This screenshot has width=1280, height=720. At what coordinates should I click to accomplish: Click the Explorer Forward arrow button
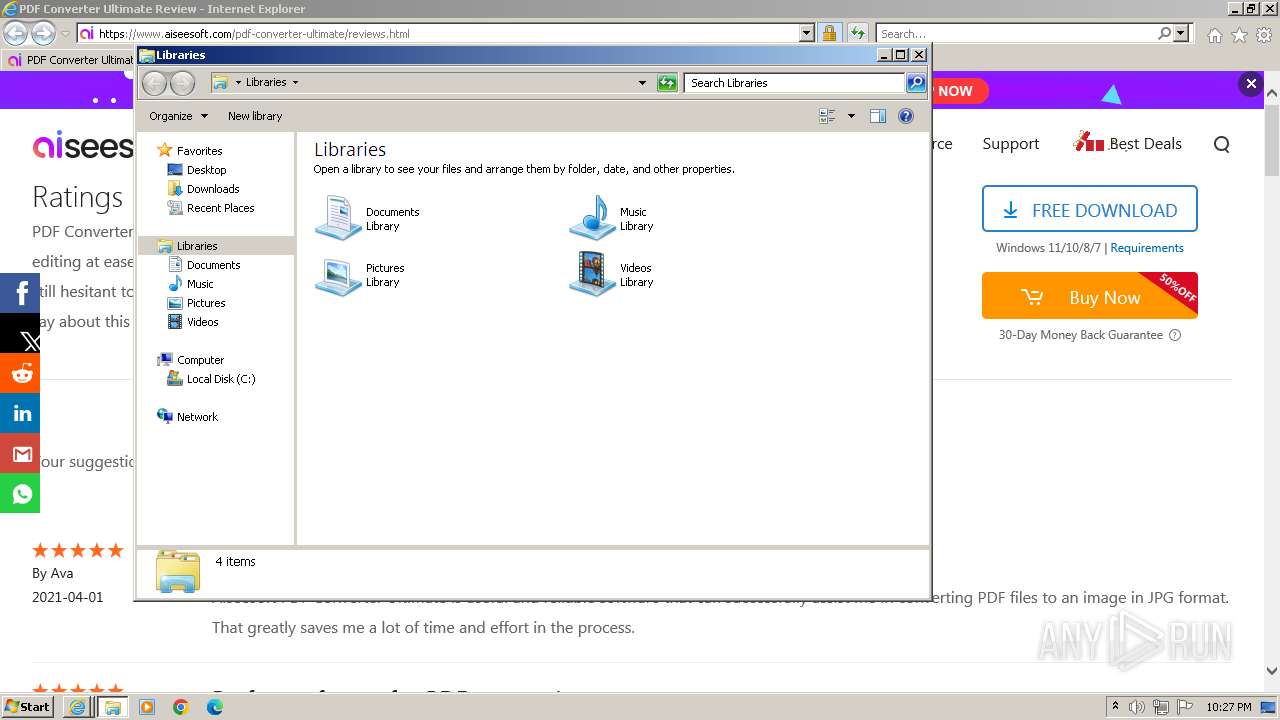tap(182, 83)
